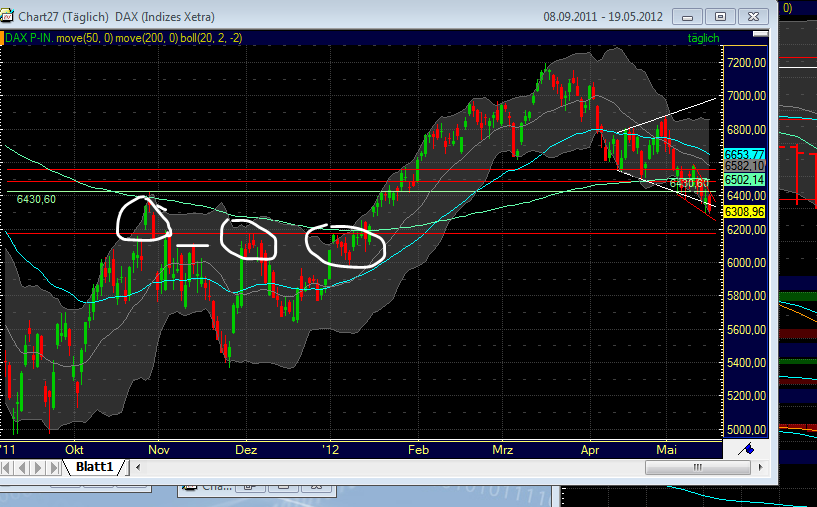Click the 'Apr' label on the time axis

click(590, 450)
